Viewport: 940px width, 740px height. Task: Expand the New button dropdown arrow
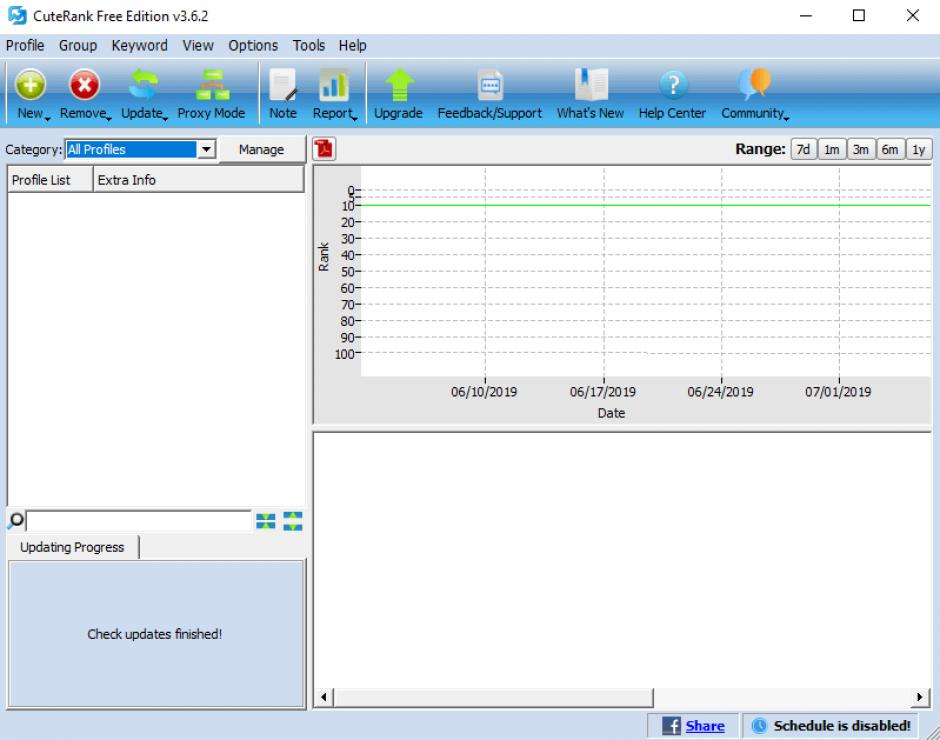point(47,118)
